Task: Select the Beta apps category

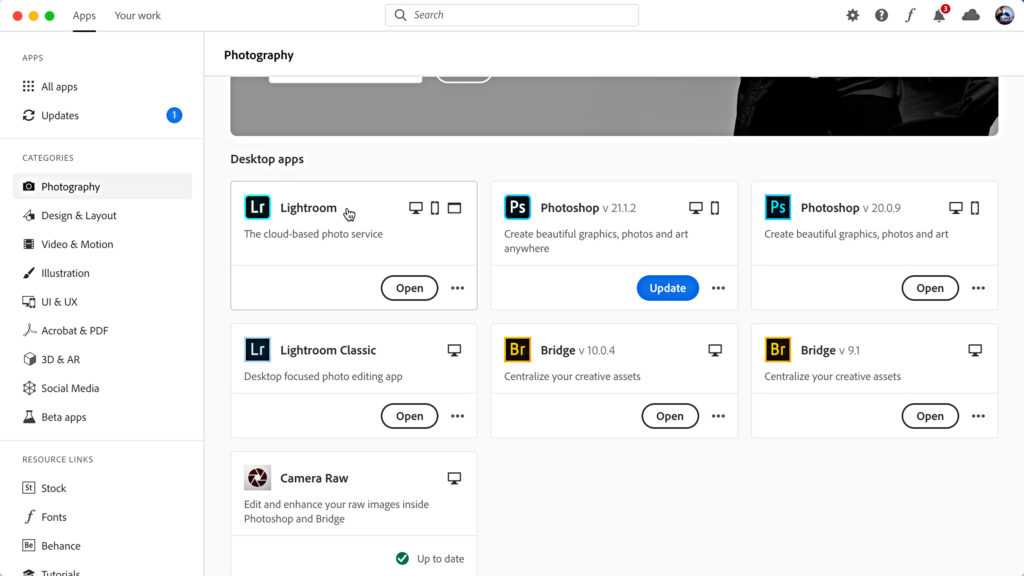Action: tap(102, 417)
